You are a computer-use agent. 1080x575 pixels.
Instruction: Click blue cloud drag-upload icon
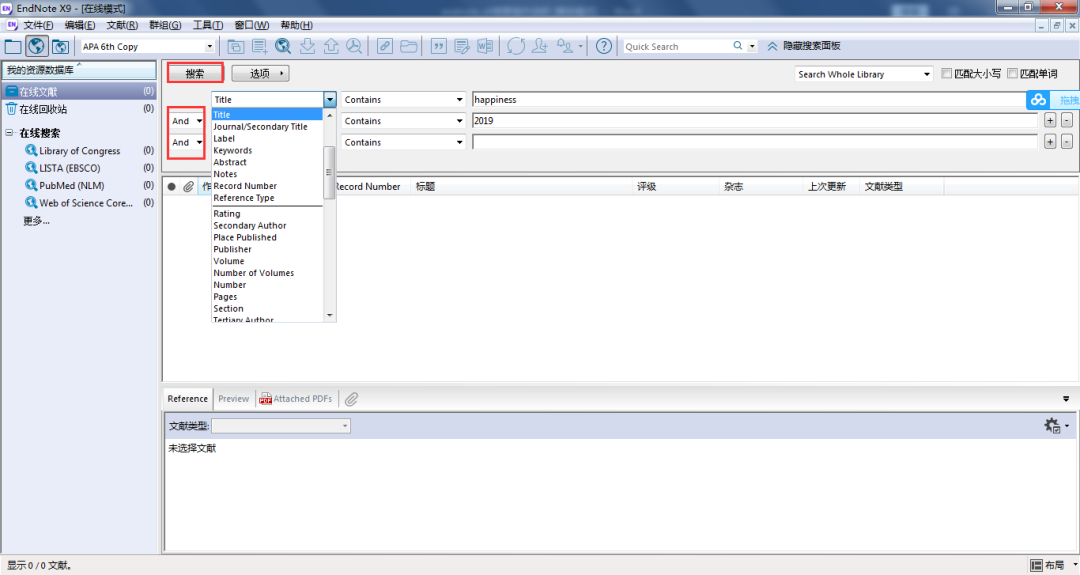1039,100
